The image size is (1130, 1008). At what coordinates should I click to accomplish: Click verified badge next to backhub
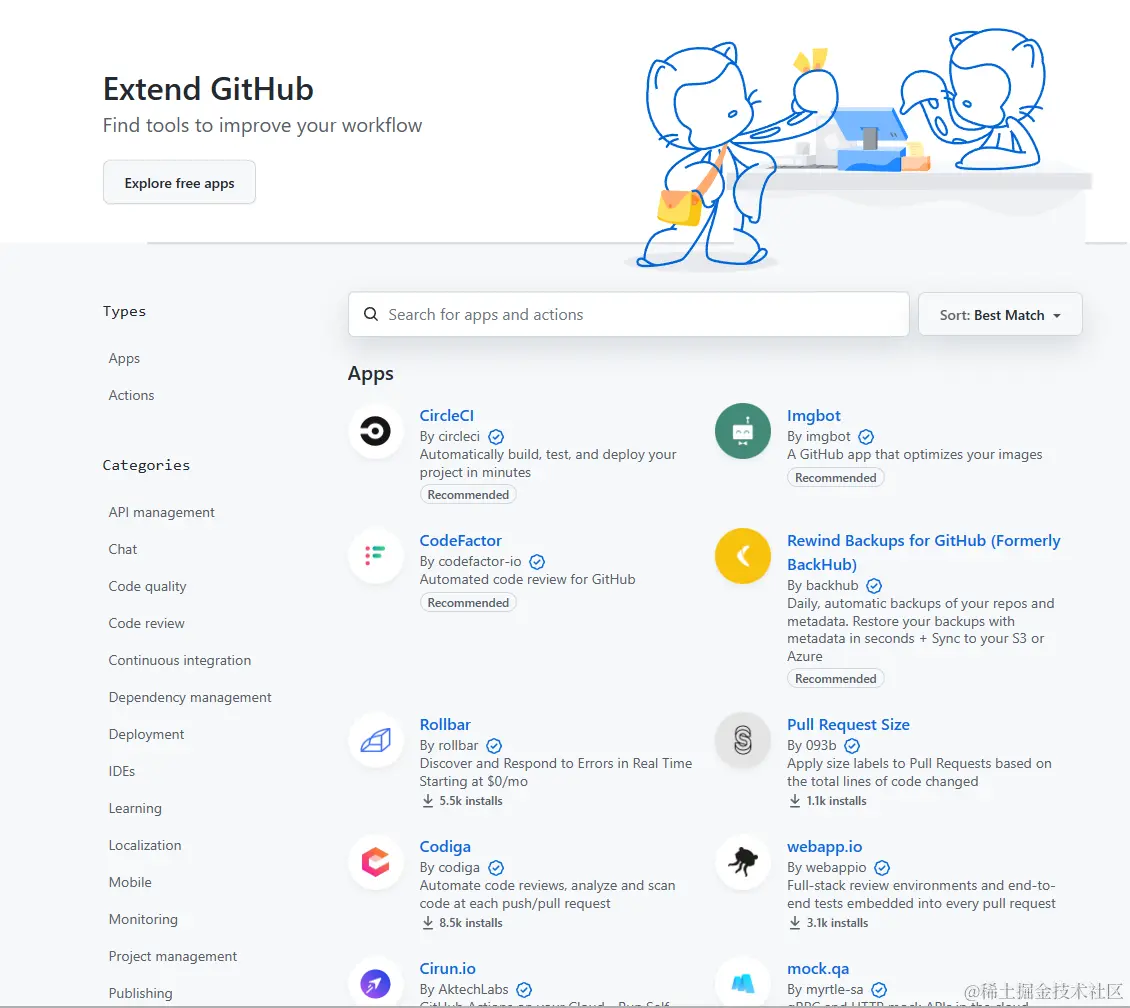pyautogui.click(x=874, y=585)
